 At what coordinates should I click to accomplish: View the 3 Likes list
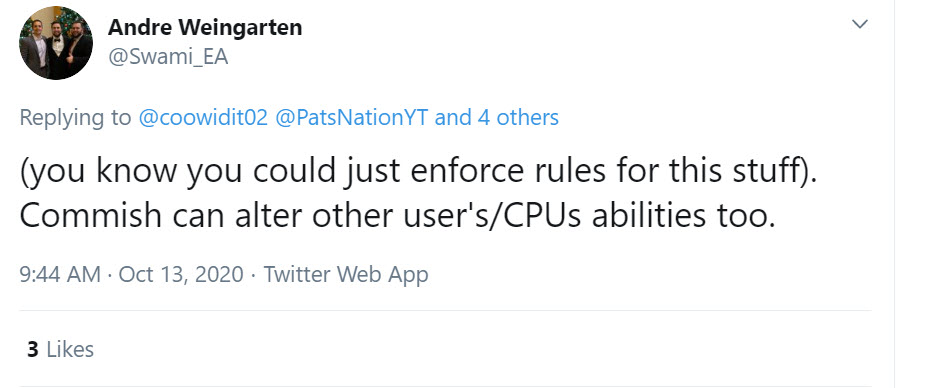pos(60,349)
